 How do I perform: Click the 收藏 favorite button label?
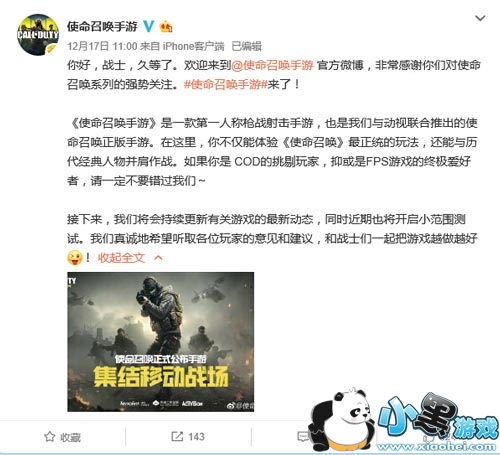(x=70, y=437)
